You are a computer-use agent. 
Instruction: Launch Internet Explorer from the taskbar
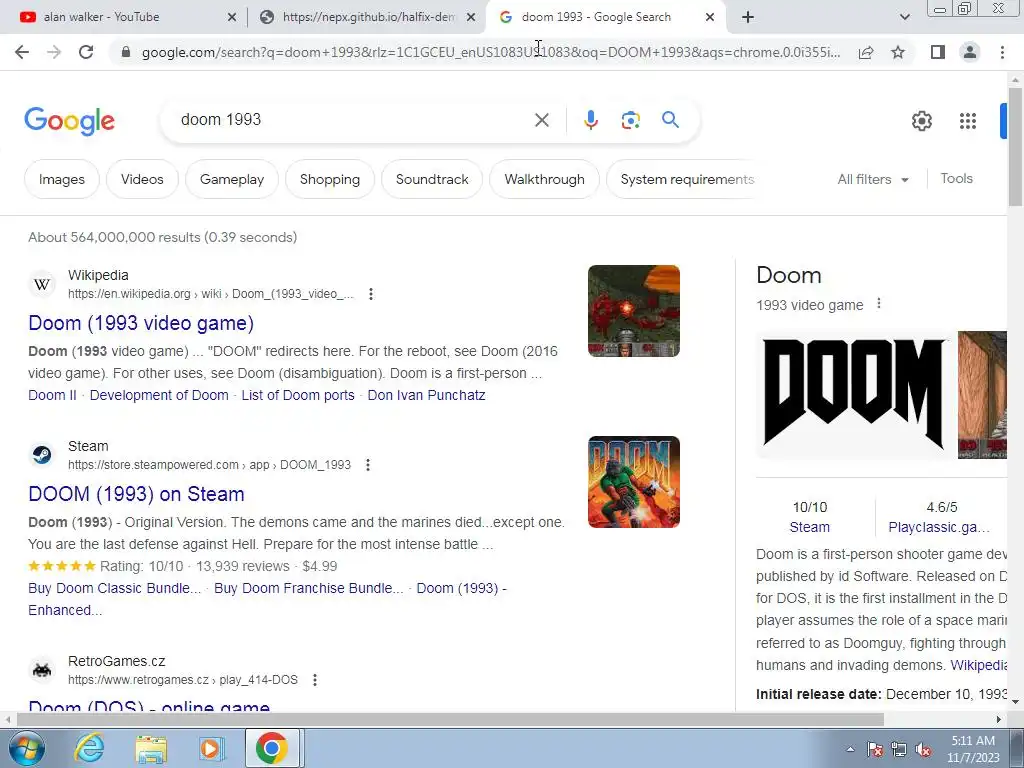pos(89,749)
